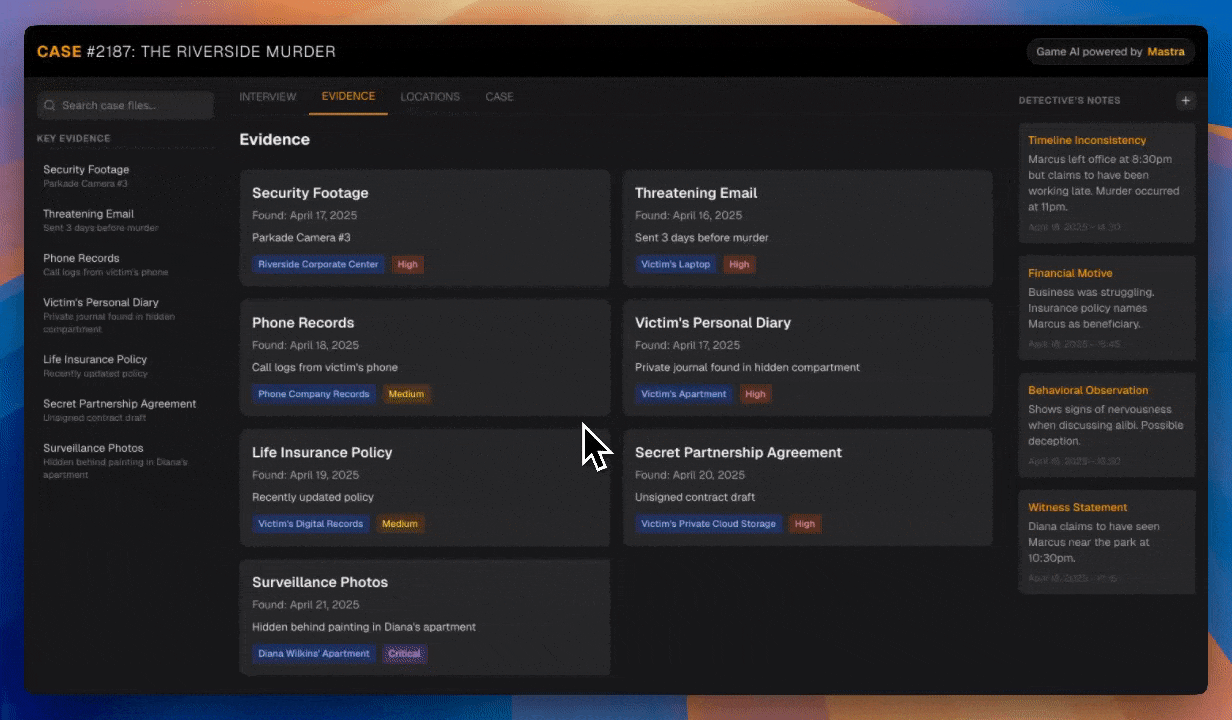Click the plus icon in Detective's Notes
The height and width of the screenshot is (720, 1232).
1185,100
